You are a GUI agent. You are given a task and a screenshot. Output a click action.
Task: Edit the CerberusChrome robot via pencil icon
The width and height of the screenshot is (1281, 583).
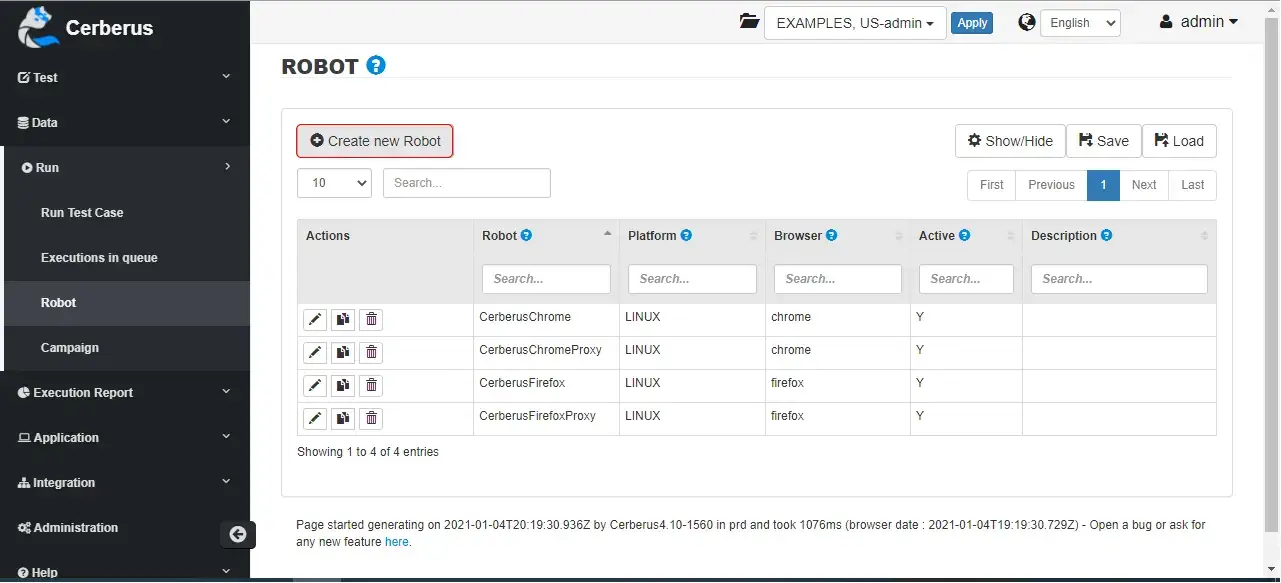(315, 320)
